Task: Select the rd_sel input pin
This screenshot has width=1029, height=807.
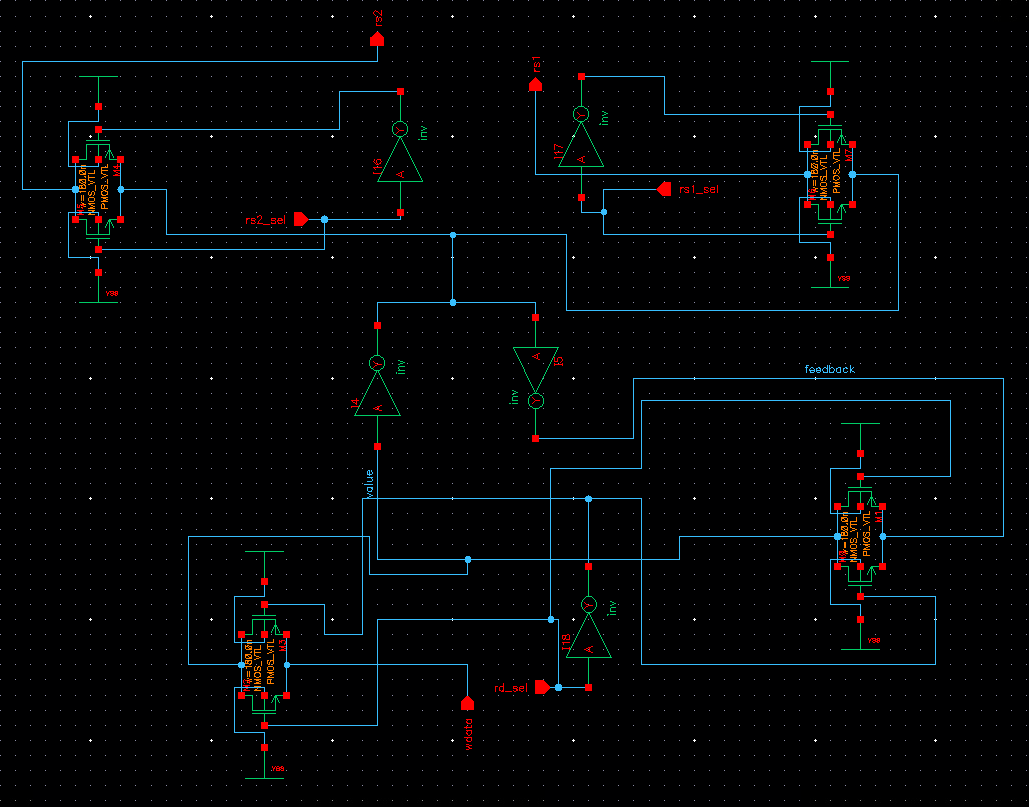Action: [x=543, y=687]
